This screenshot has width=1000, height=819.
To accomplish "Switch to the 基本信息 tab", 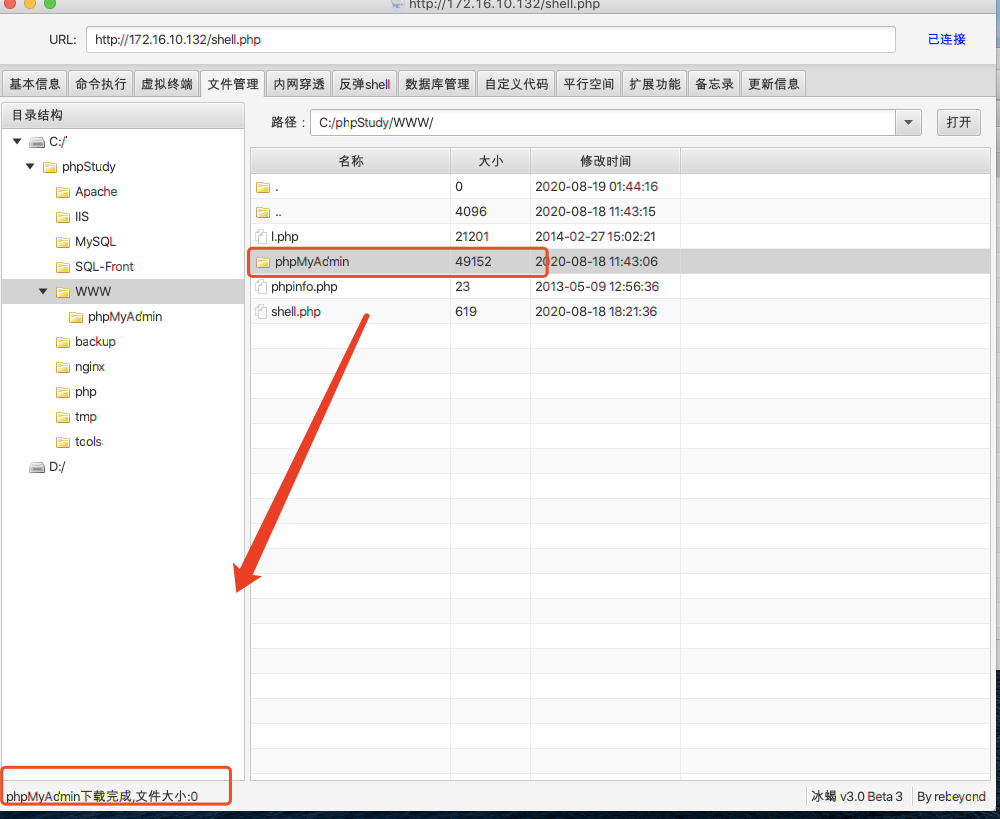I will [34, 84].
